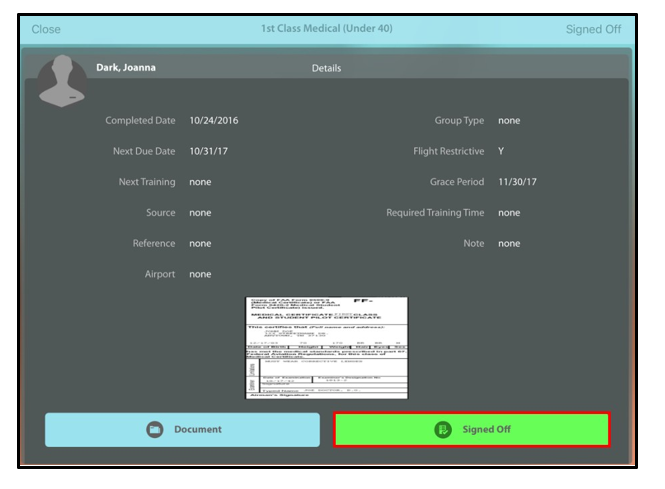Screen dimensions: 665x489
Task: Open the medical certificate thumbnail image
Action: (x=326, y=347)
